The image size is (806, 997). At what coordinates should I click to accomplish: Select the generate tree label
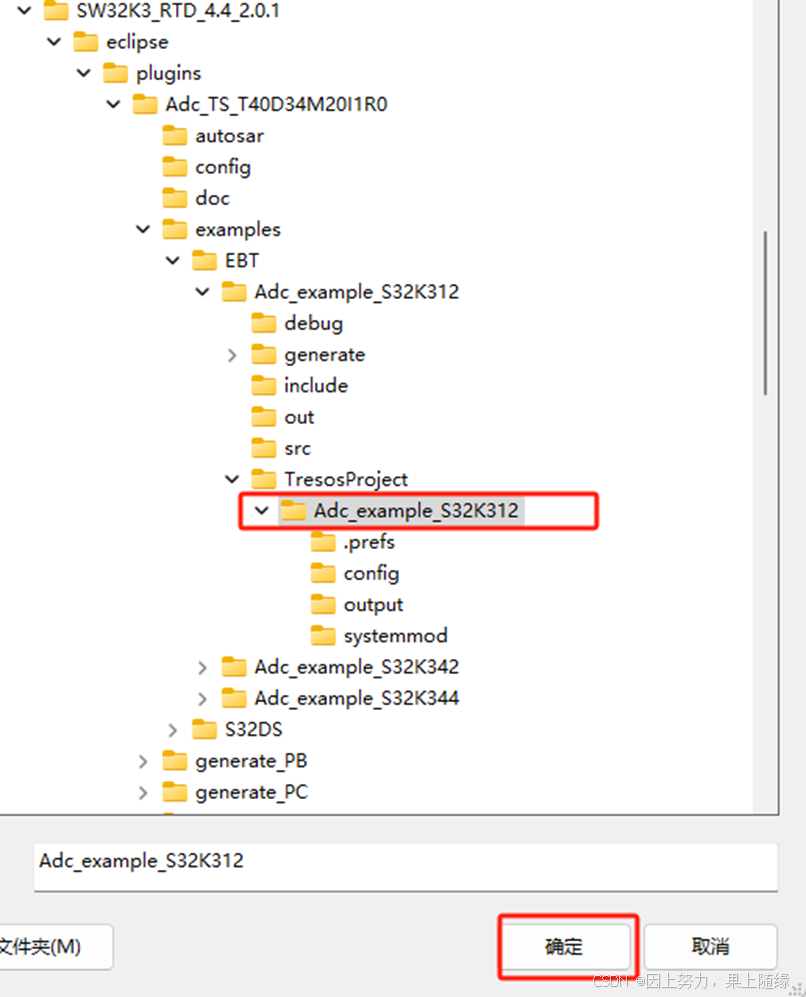pyautogui.click(x=325, y=355)
